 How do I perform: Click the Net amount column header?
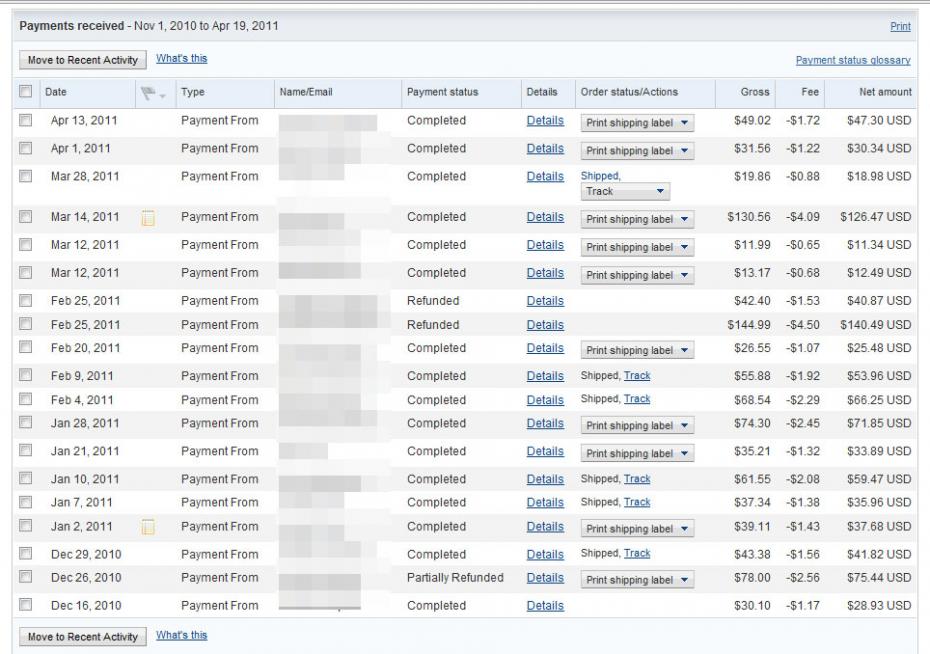pyautogui.click(x=886, y=92)
